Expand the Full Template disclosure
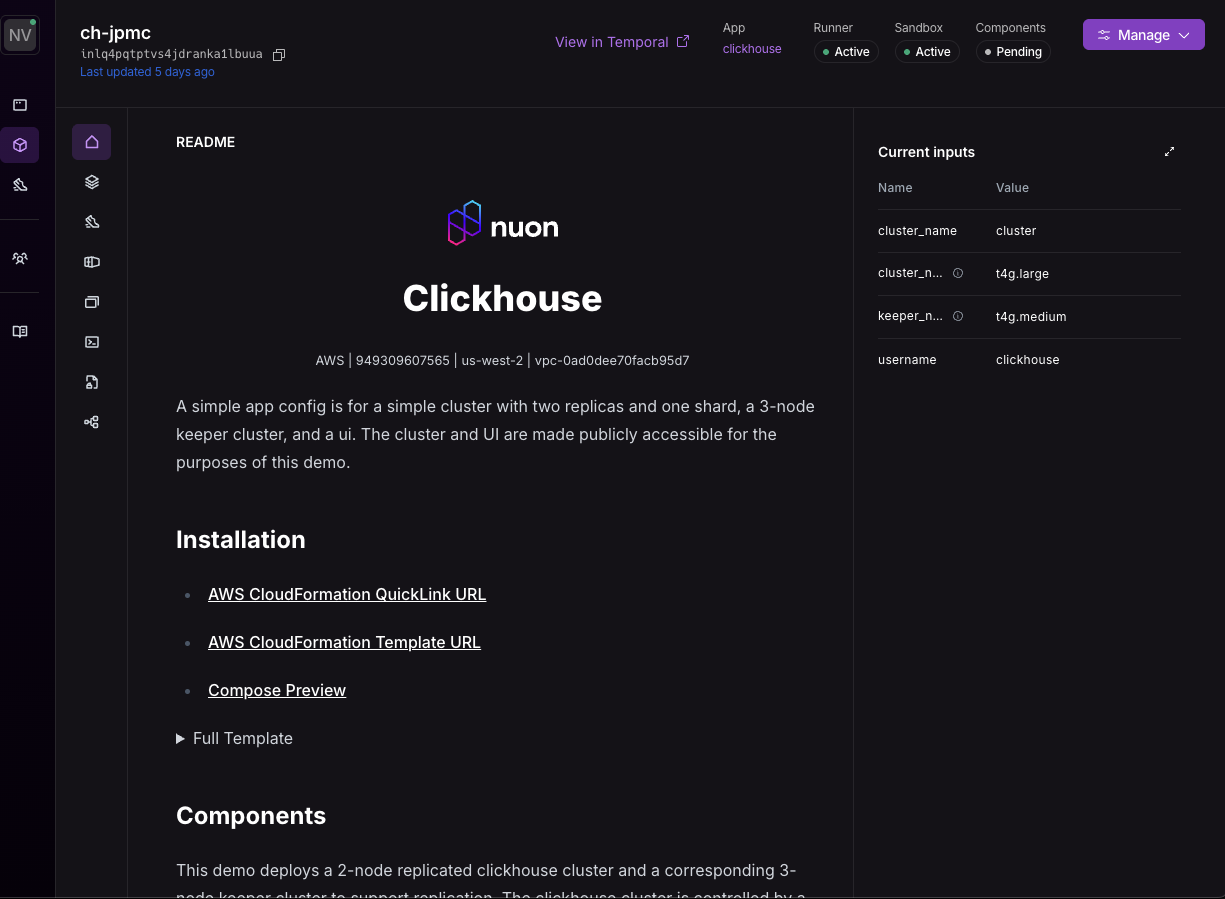 click(x=235, y=738)
